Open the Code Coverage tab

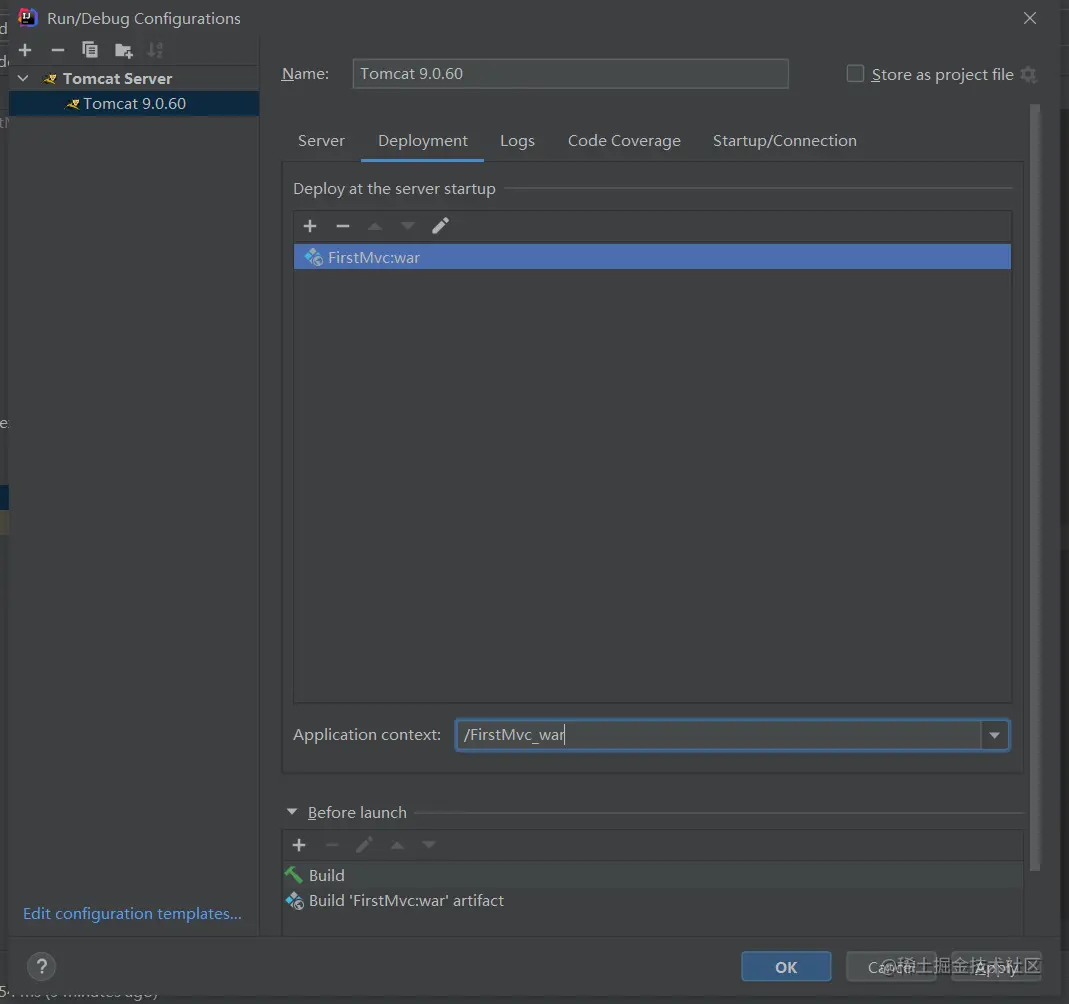point(624,140)
